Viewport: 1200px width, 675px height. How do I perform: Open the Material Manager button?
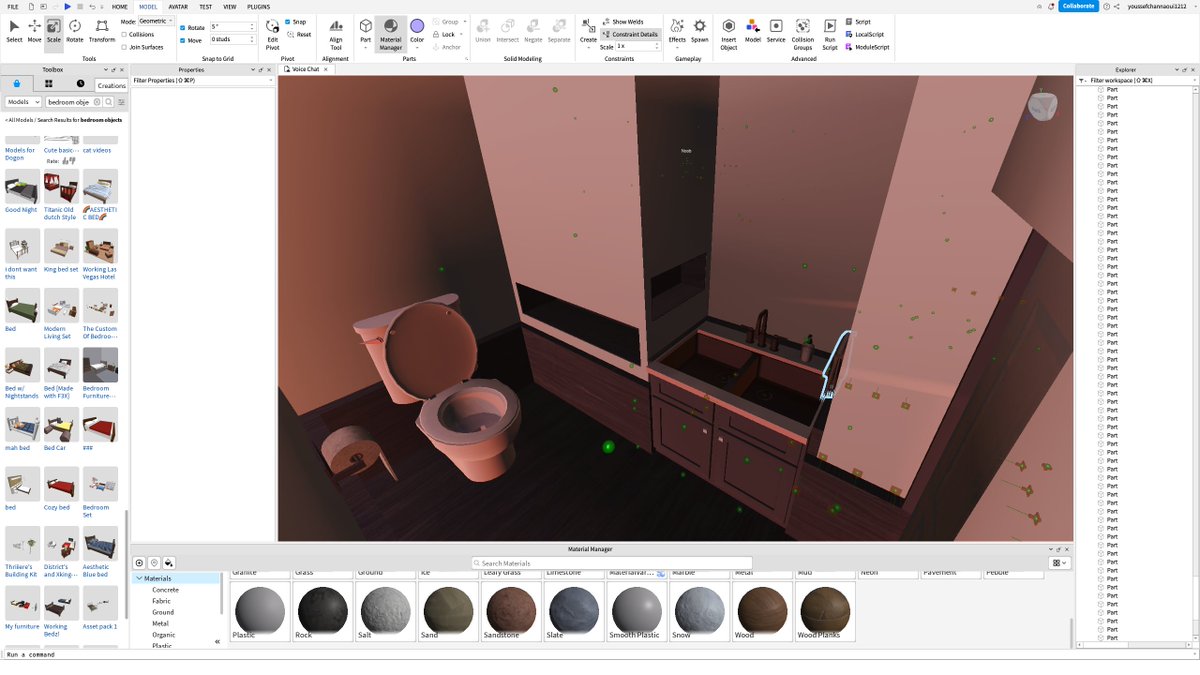pyautogui.click(x=390, y=33)
